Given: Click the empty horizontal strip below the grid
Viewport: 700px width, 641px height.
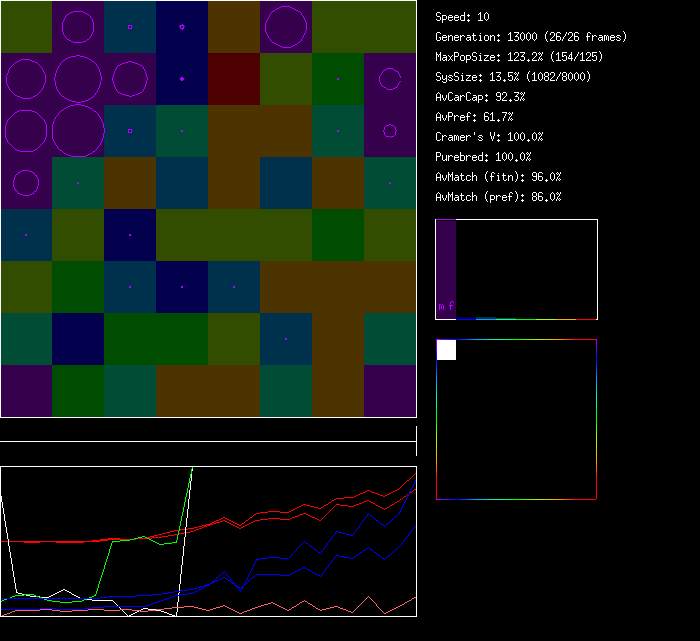Looking at the screenshot, I should [208, 431].
